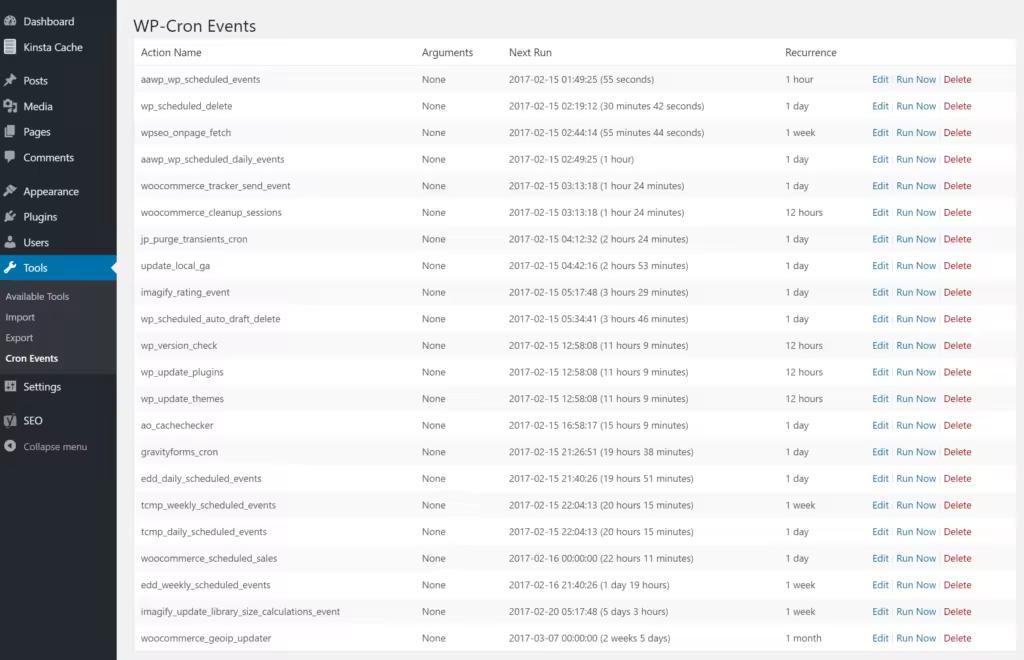Image resolution: width=1024 pixels, height=660 pixels.
Task: Run Now the wp_version_check event
Action: point(916,345)
